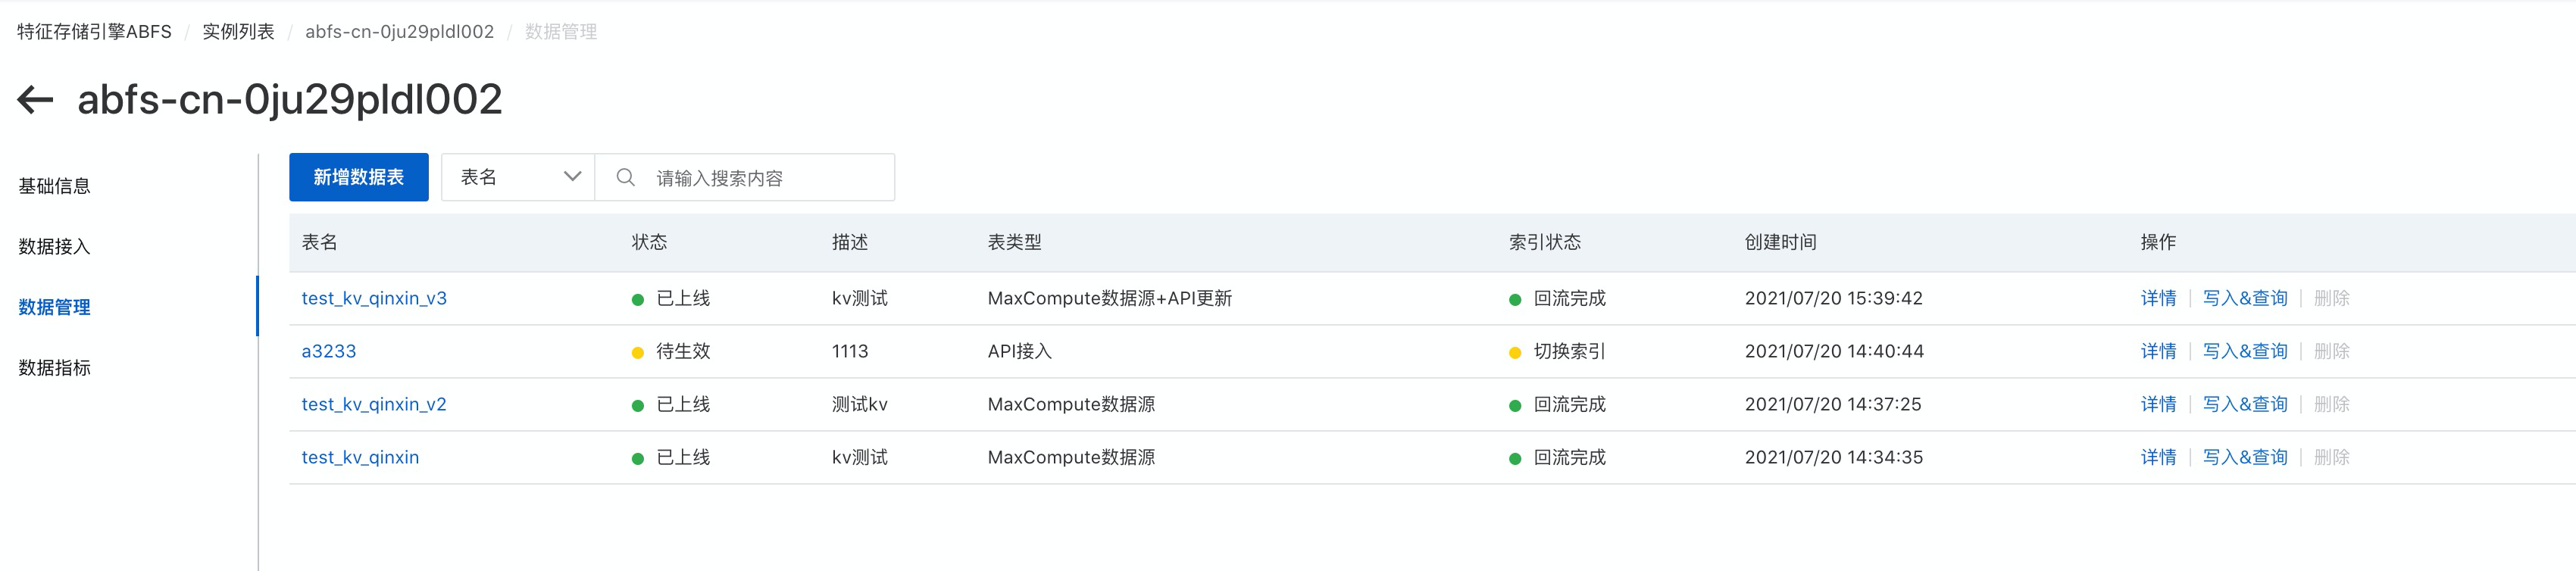Open table test_kv_qinxin_v2 link
2576x571 pixels.
[x=374, y=404]
